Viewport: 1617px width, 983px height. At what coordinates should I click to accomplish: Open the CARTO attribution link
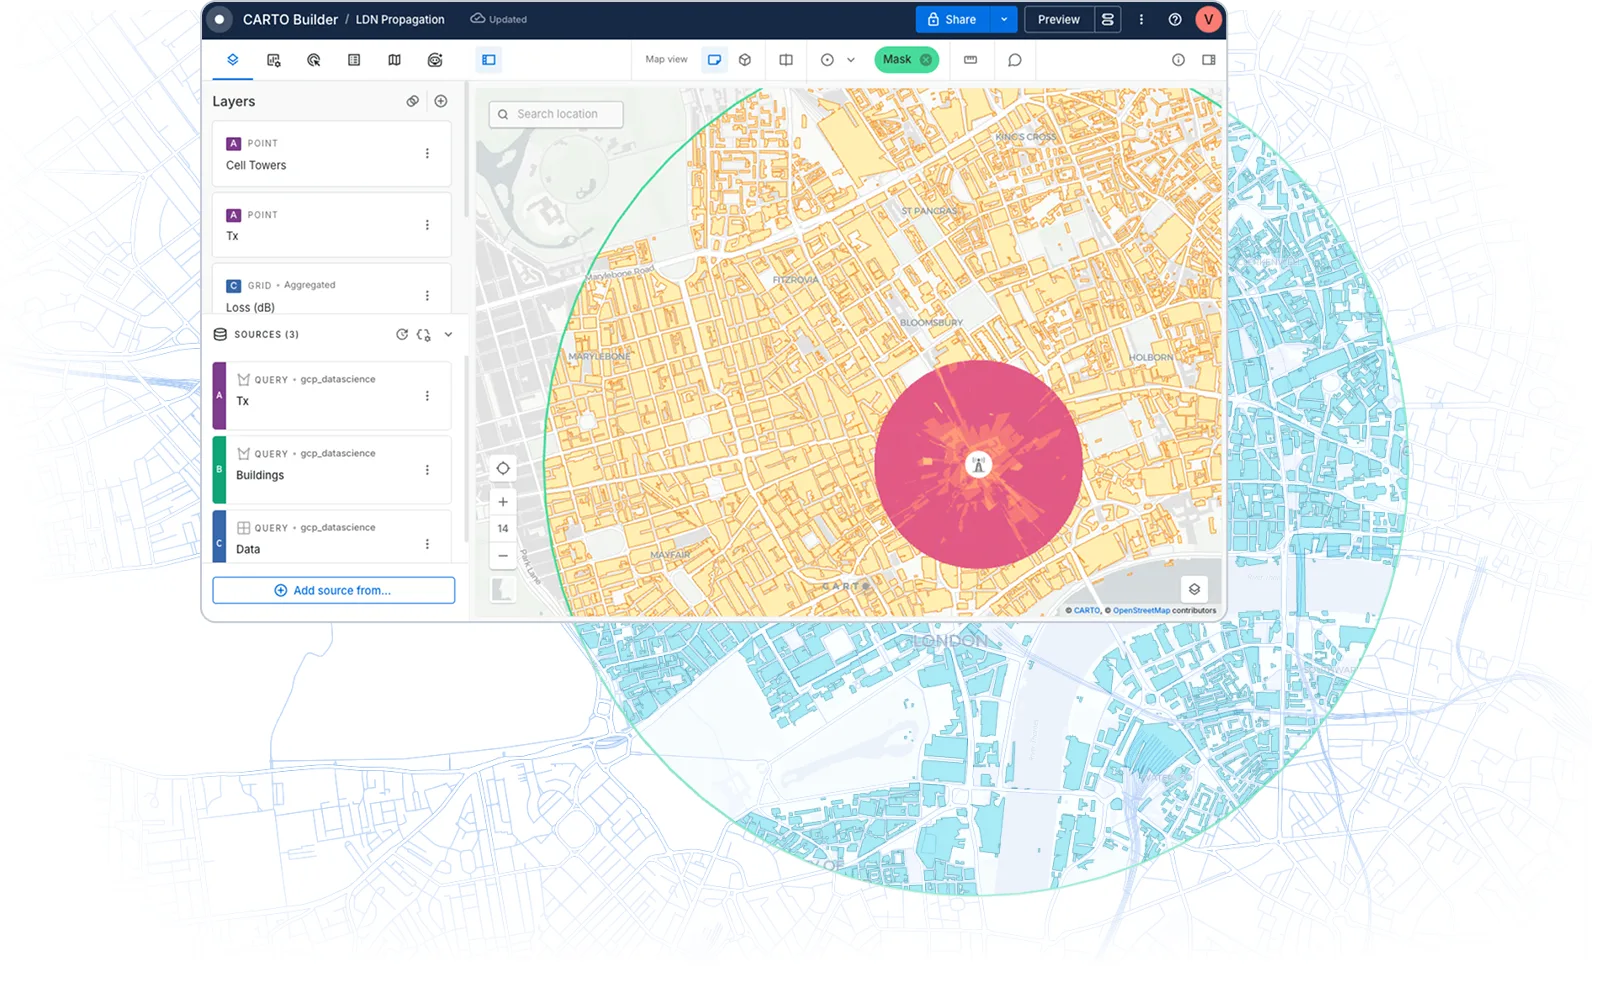point(1087,610)
